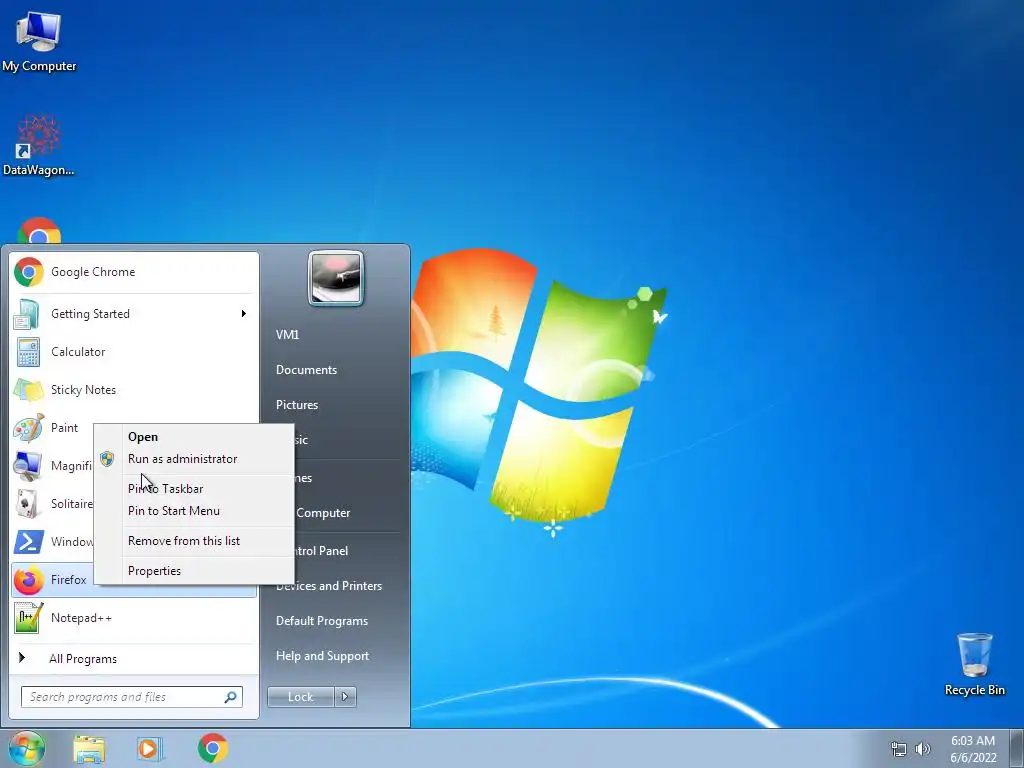Click the Start orb button

coord(27,748)
